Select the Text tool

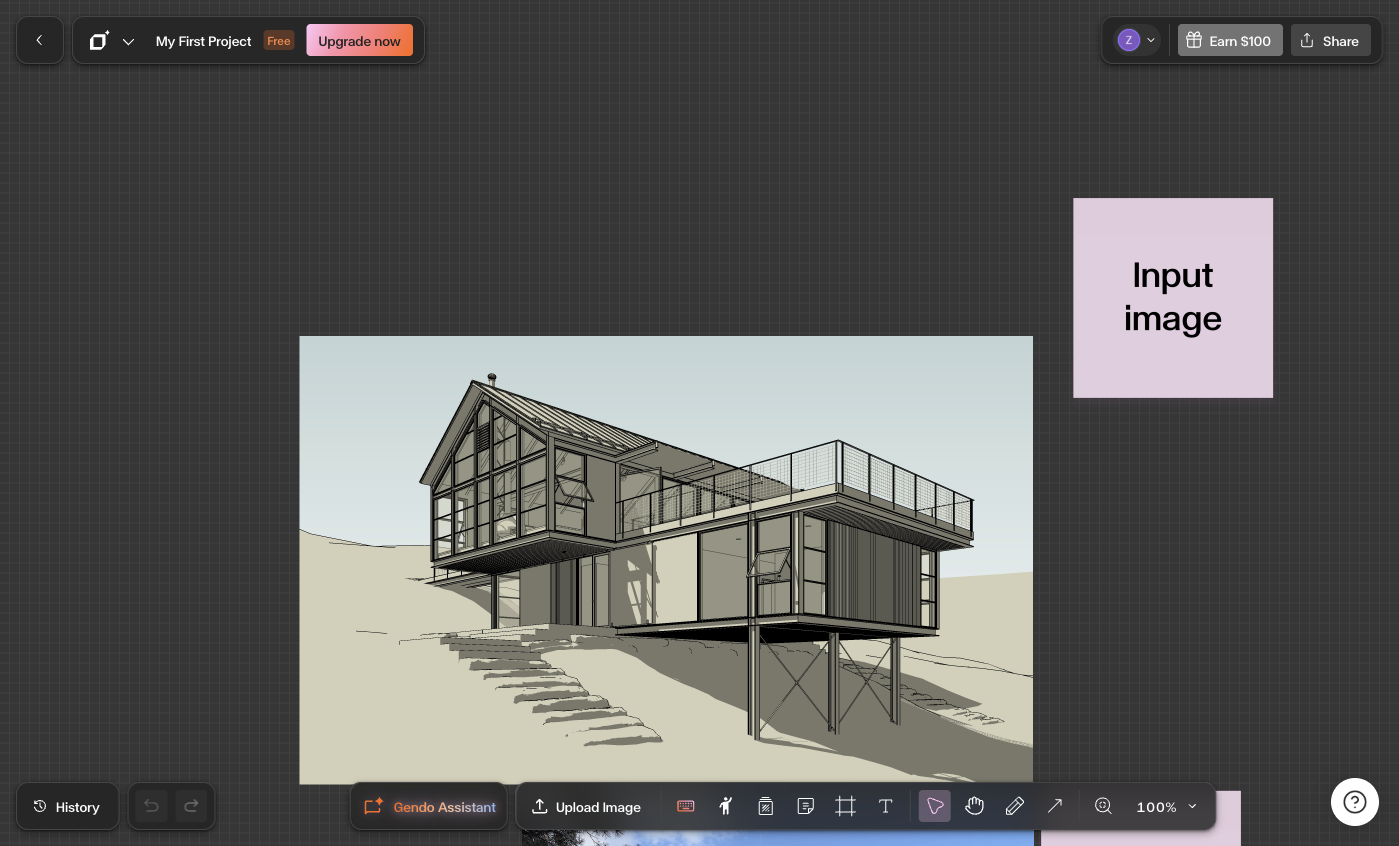[x=886, y=806]
